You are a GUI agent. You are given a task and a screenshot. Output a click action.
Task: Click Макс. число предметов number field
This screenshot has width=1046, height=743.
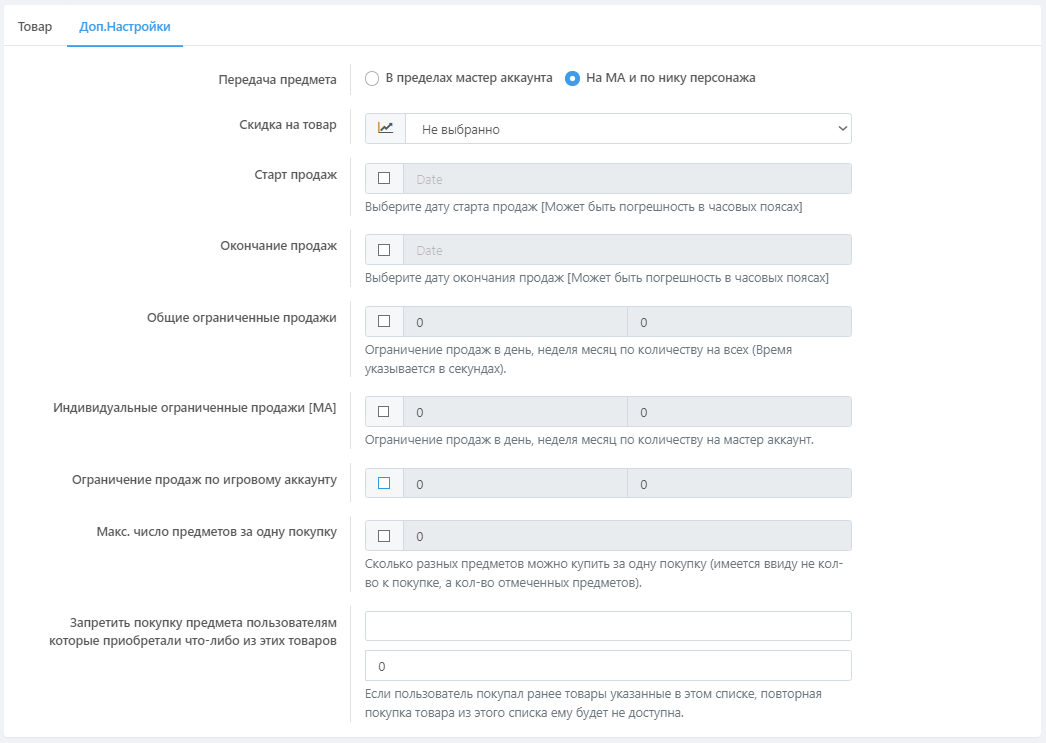click(627, 536)
